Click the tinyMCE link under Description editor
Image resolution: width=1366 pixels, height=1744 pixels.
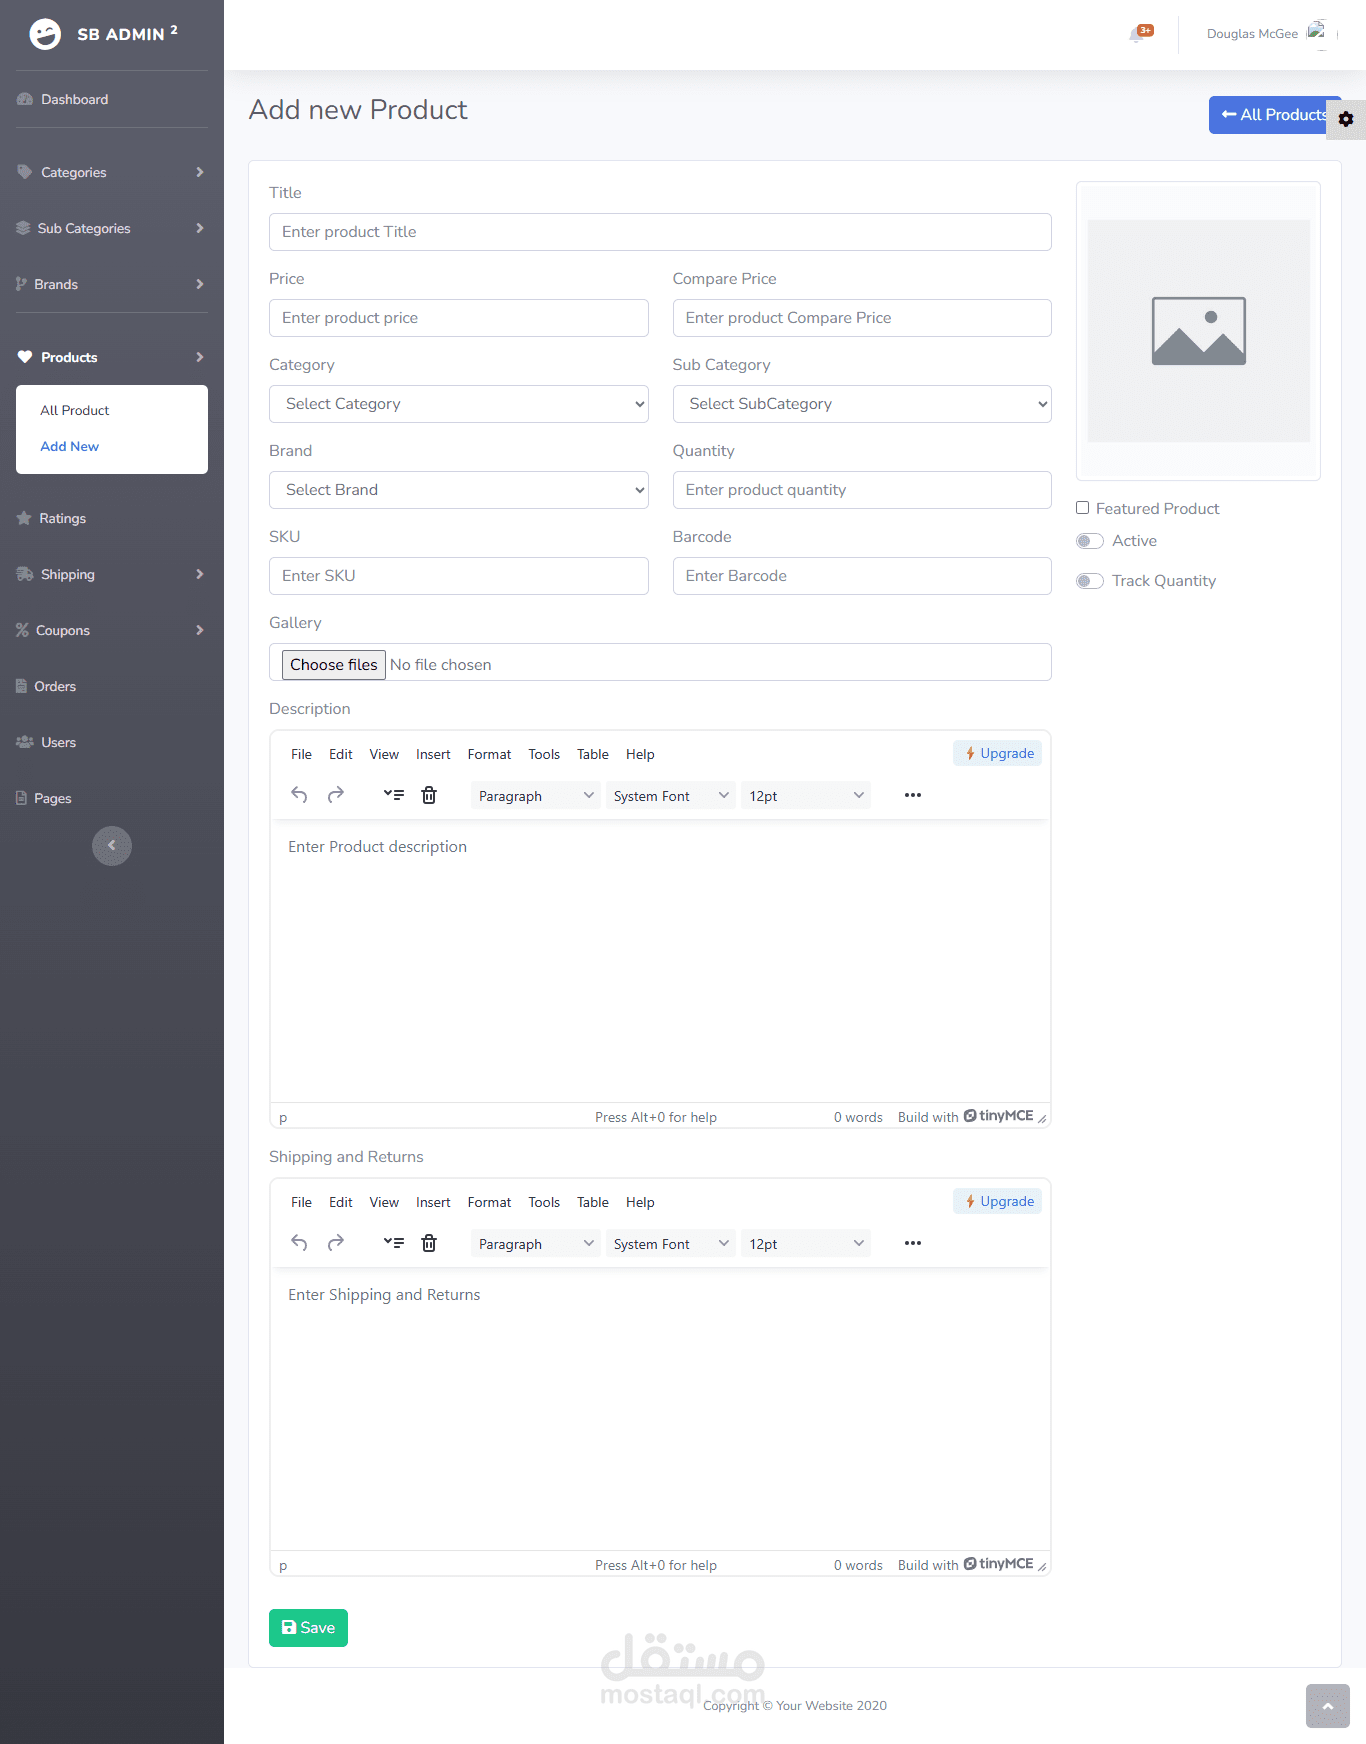pyautogui.click(x=999, y=1116)
